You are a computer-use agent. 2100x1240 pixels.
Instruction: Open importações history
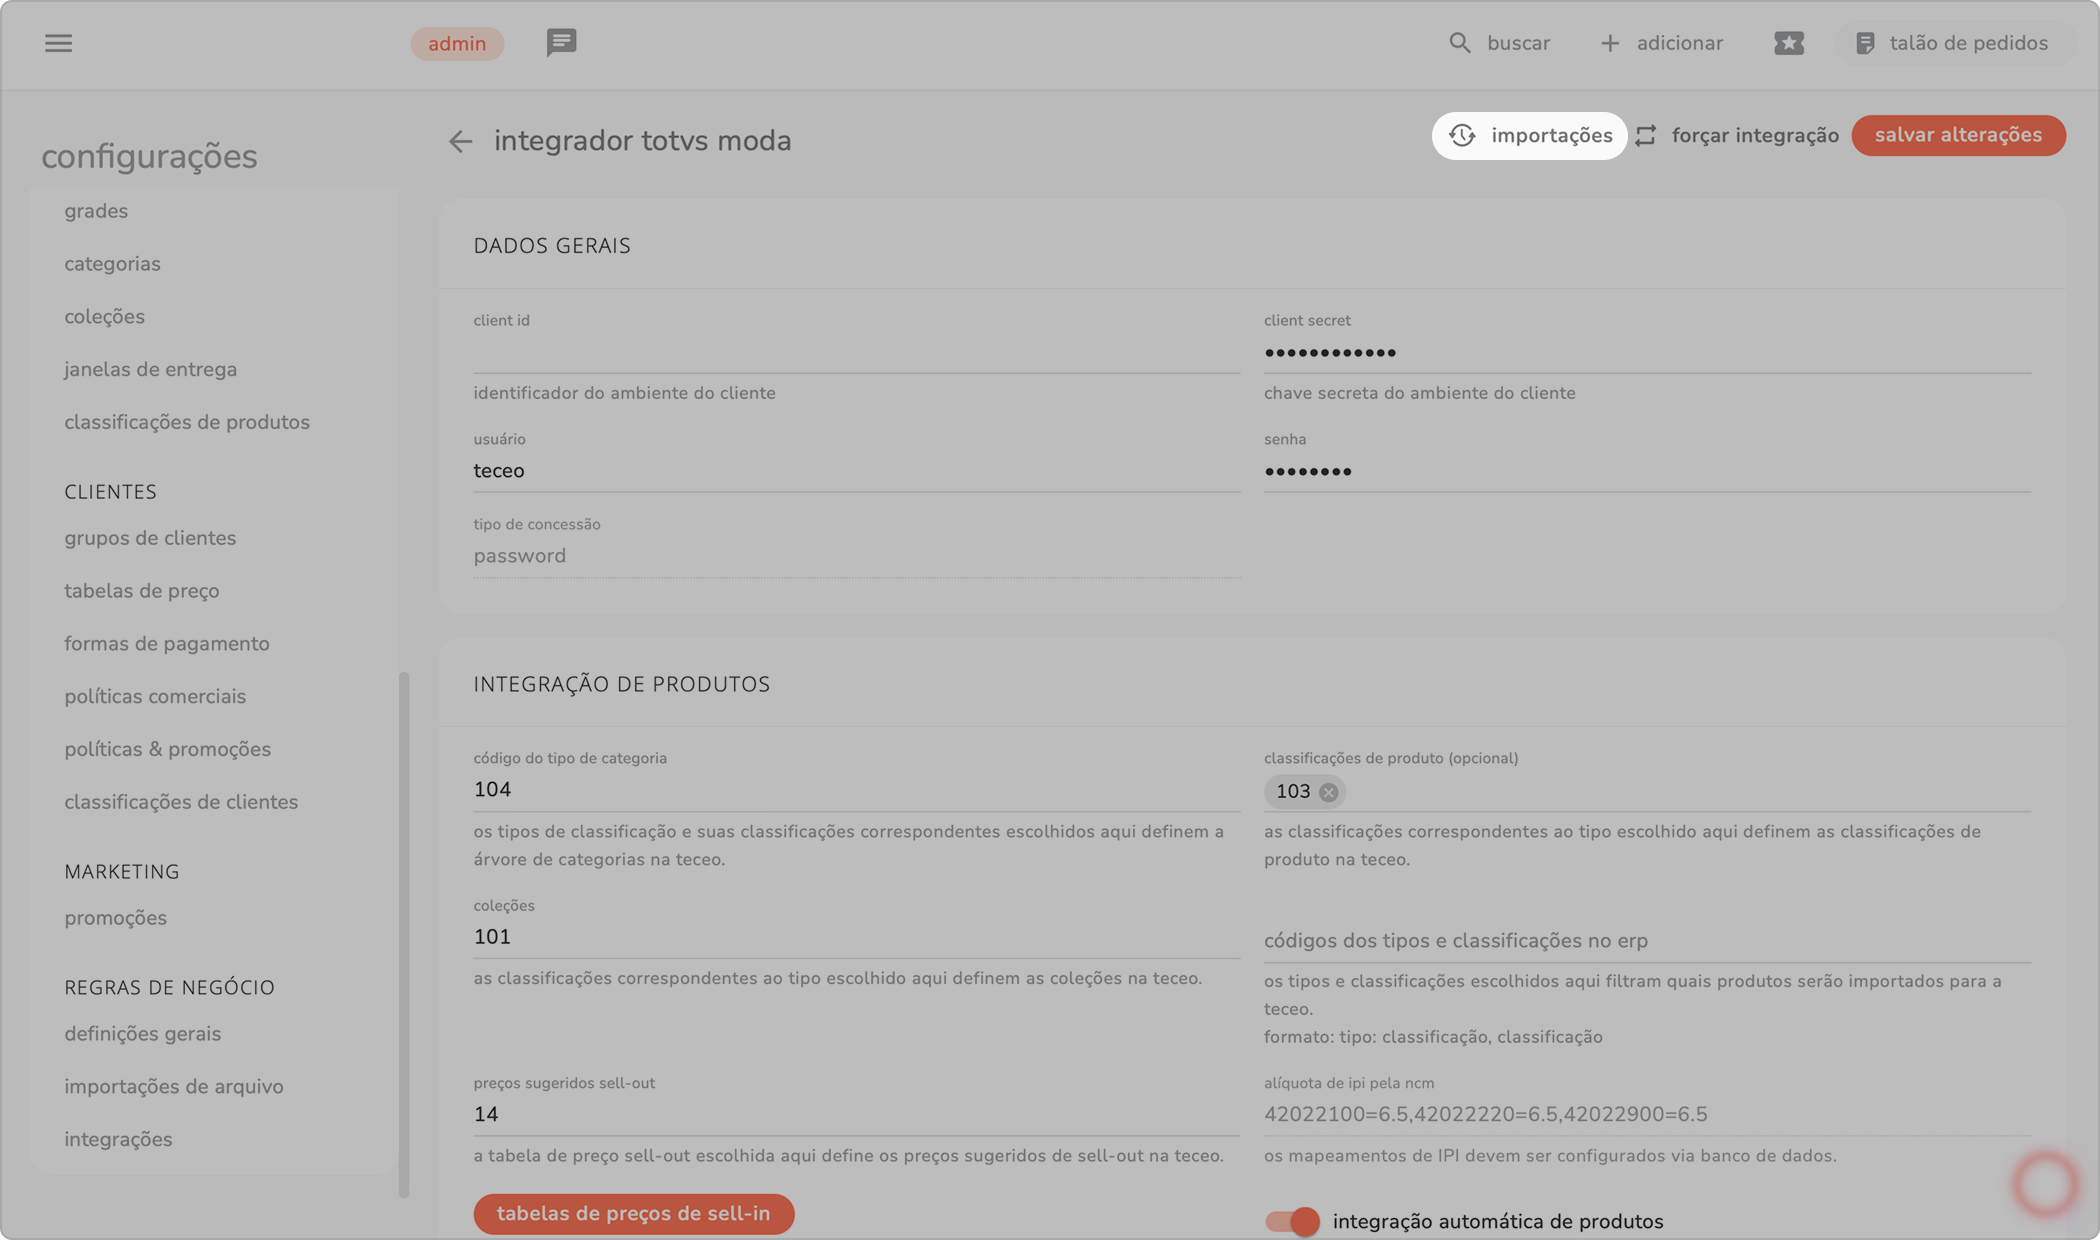(x=1529, y=136)
